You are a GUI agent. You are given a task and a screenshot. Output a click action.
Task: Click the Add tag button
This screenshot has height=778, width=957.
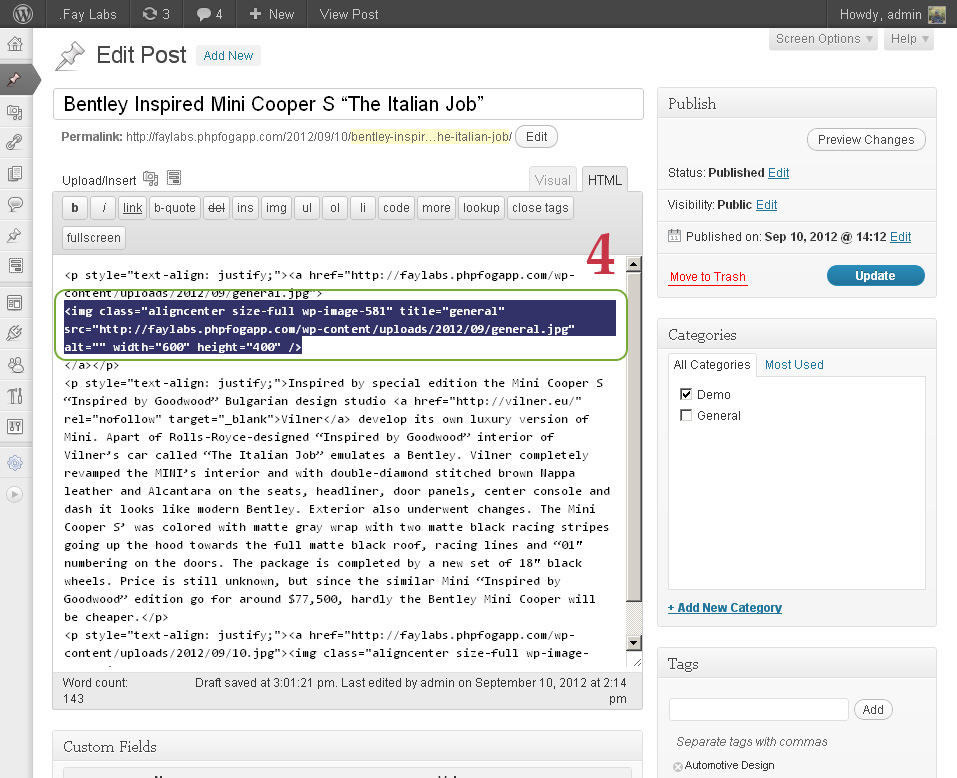coord(873,710)
